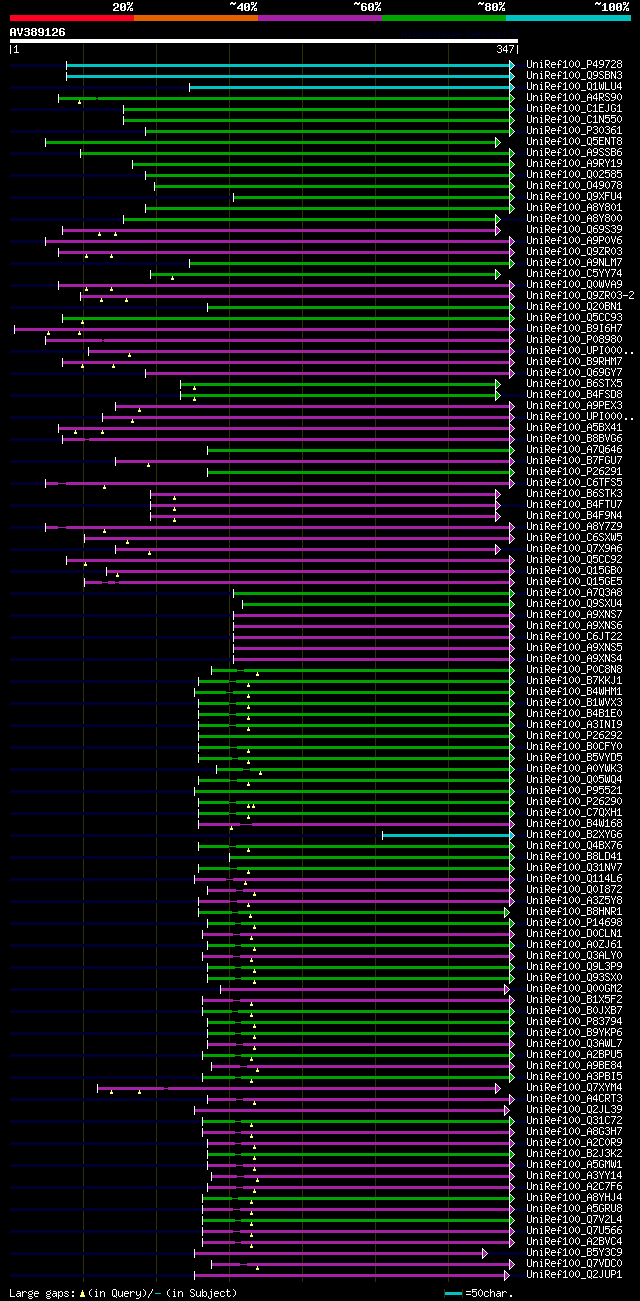This screenshot has width=640, height=1301.
Task: Select label UniRef100_B8BVG6
Action: click(x=574, y=439)
